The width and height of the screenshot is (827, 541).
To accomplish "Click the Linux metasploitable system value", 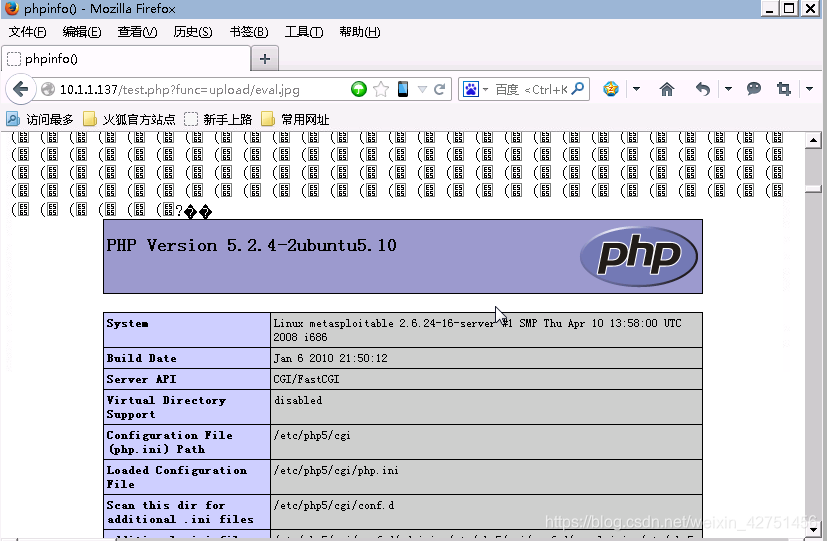I will [477, 330].
